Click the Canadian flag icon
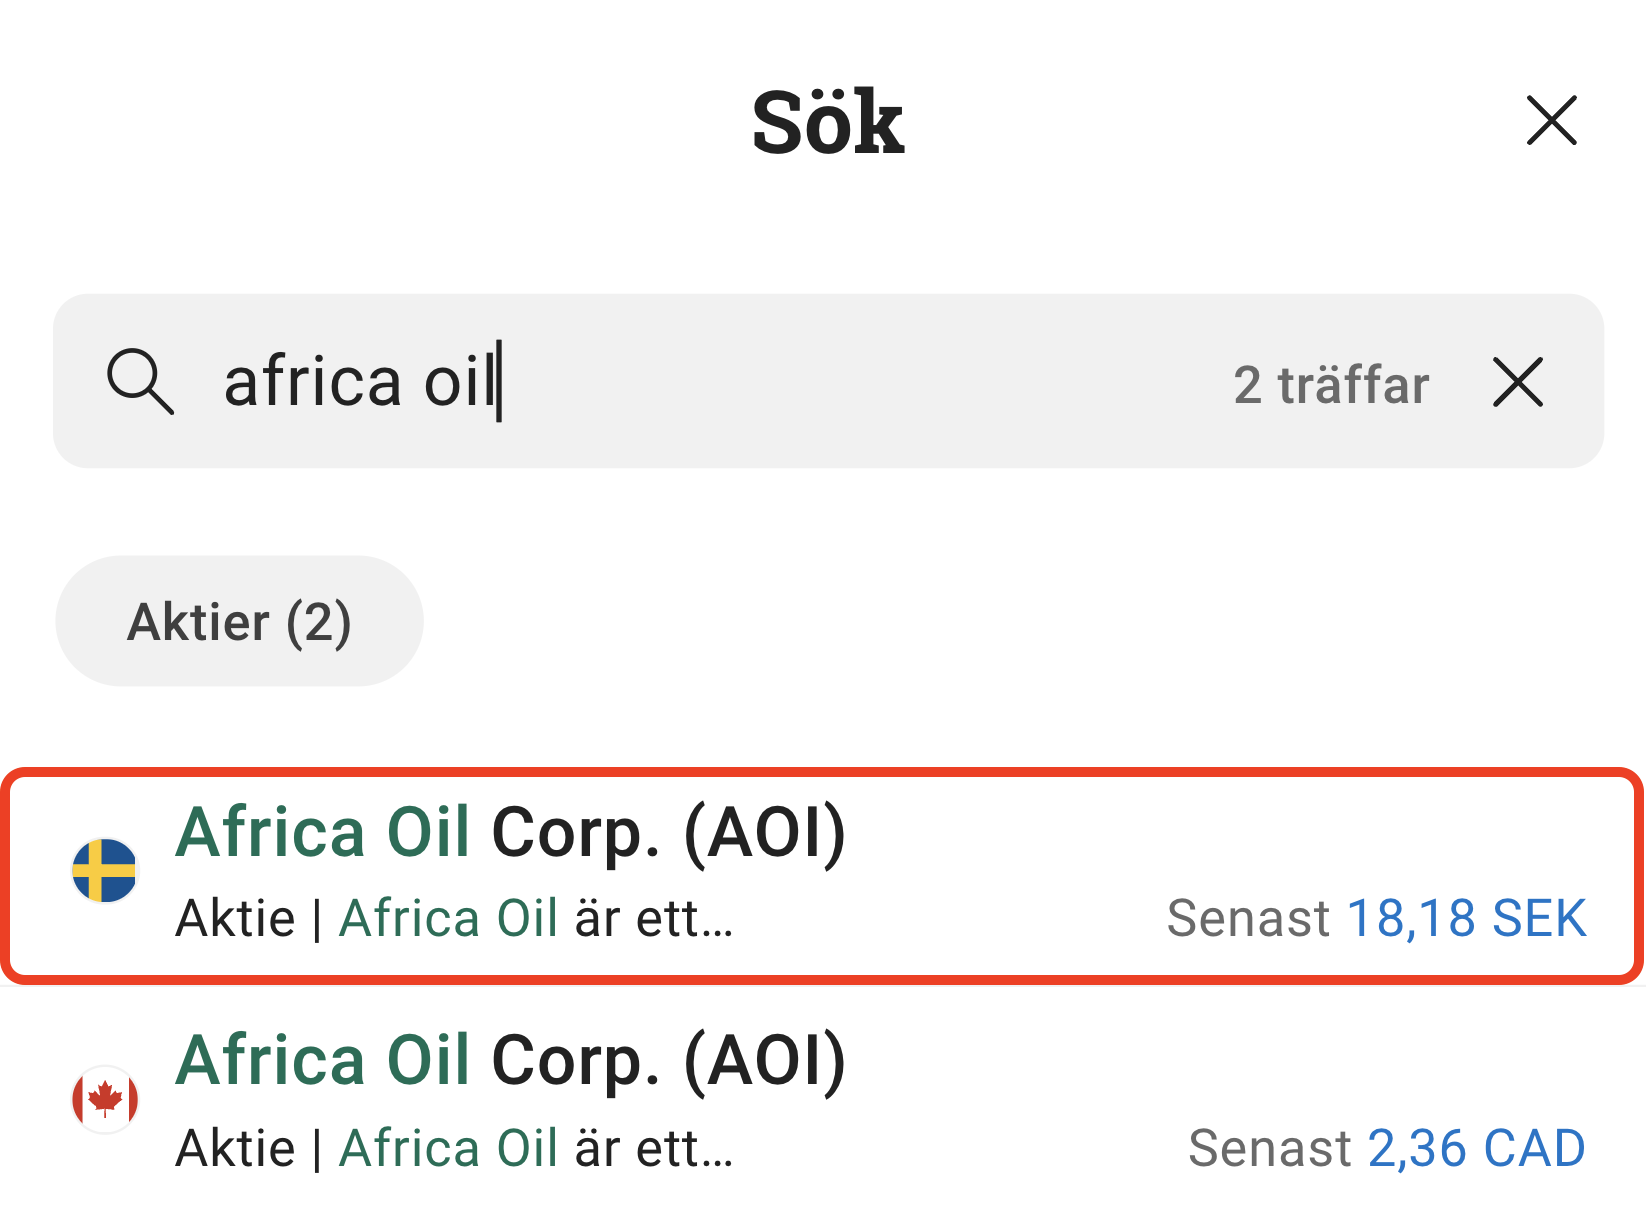The width and height of the screenshot is (1646, 1212). click(x=104, y=1099)
